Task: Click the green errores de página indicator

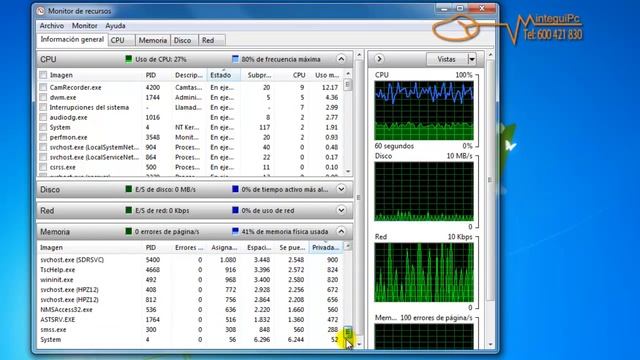Action: 129,231
